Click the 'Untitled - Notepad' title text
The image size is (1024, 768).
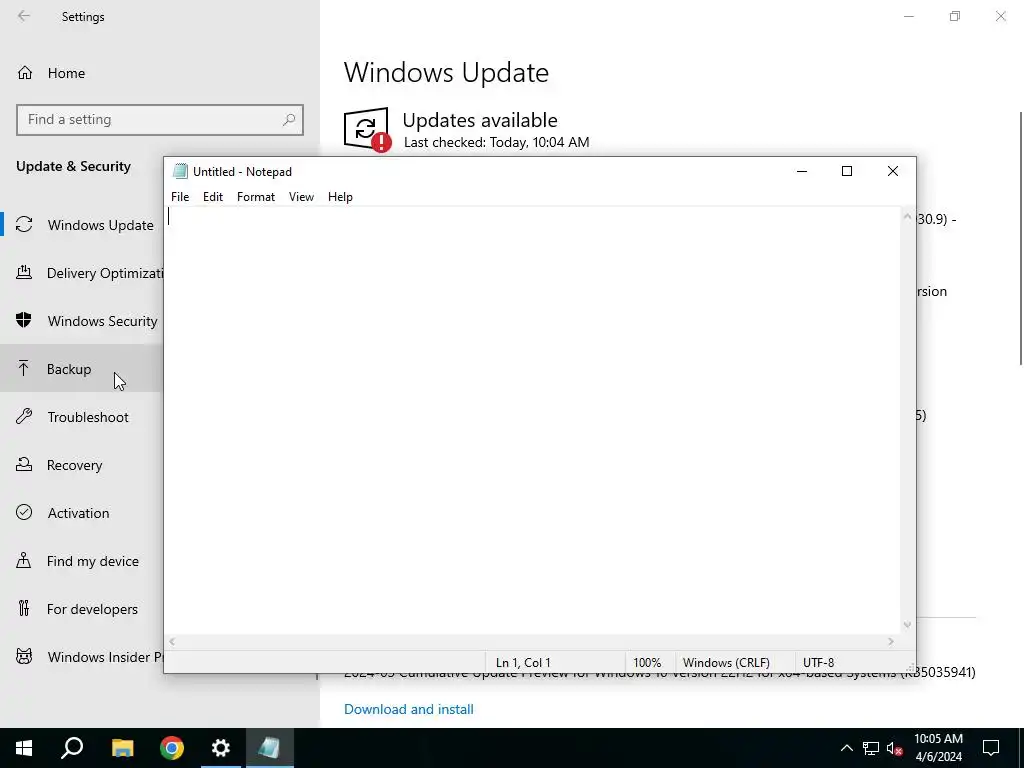click(x=242, y=172)
